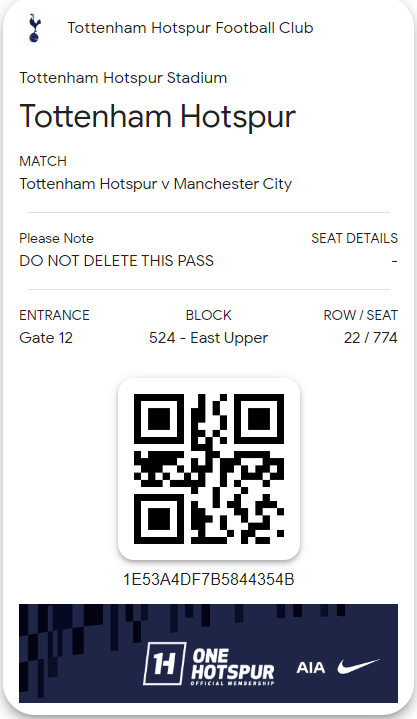Select the Tottenham Hotspur Football Club header text
The width and height of the screenshot is (417, 719).
[190, 28]
